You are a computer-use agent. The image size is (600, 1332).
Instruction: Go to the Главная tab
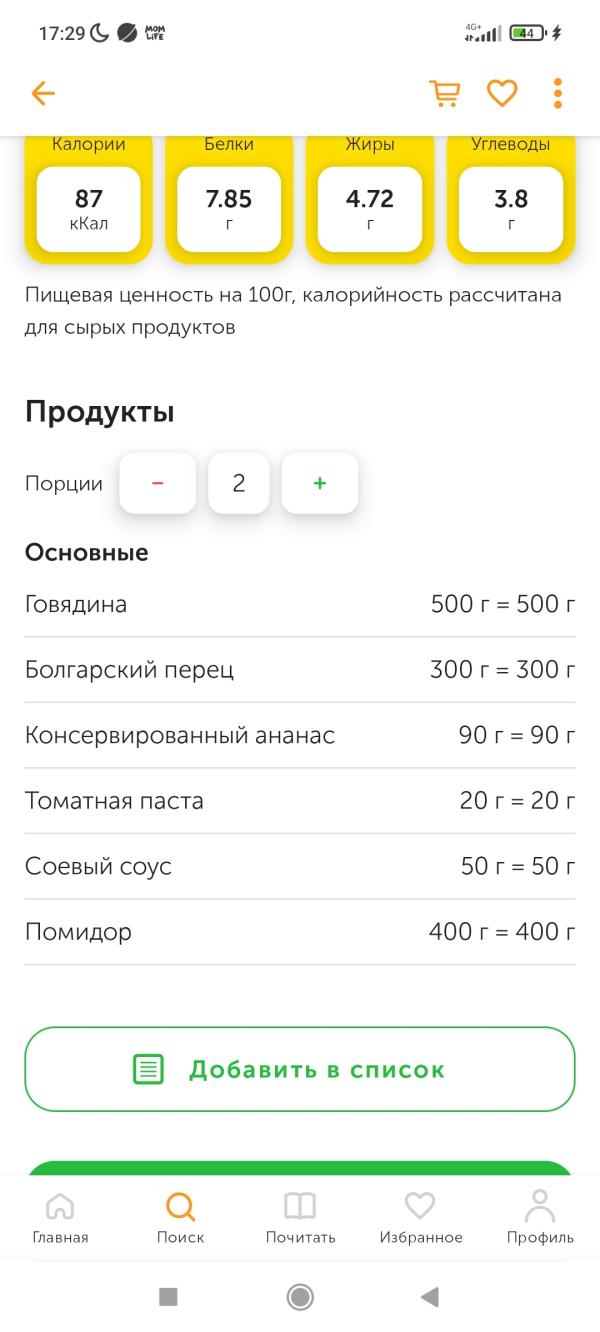tap(60, 1216)
